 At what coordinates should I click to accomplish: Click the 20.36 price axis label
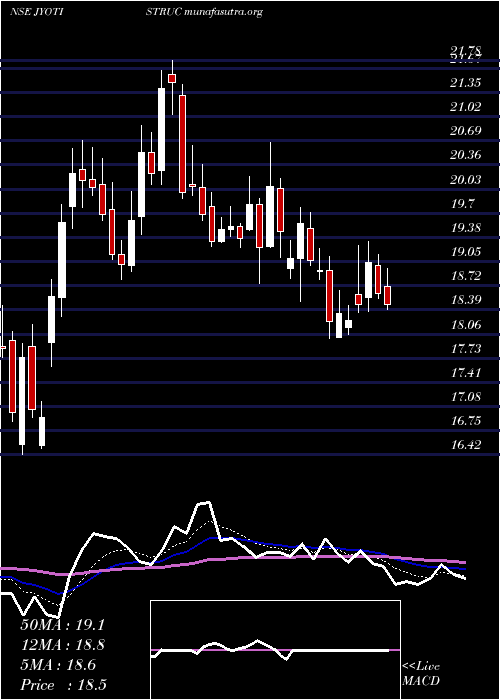point(466,155)
